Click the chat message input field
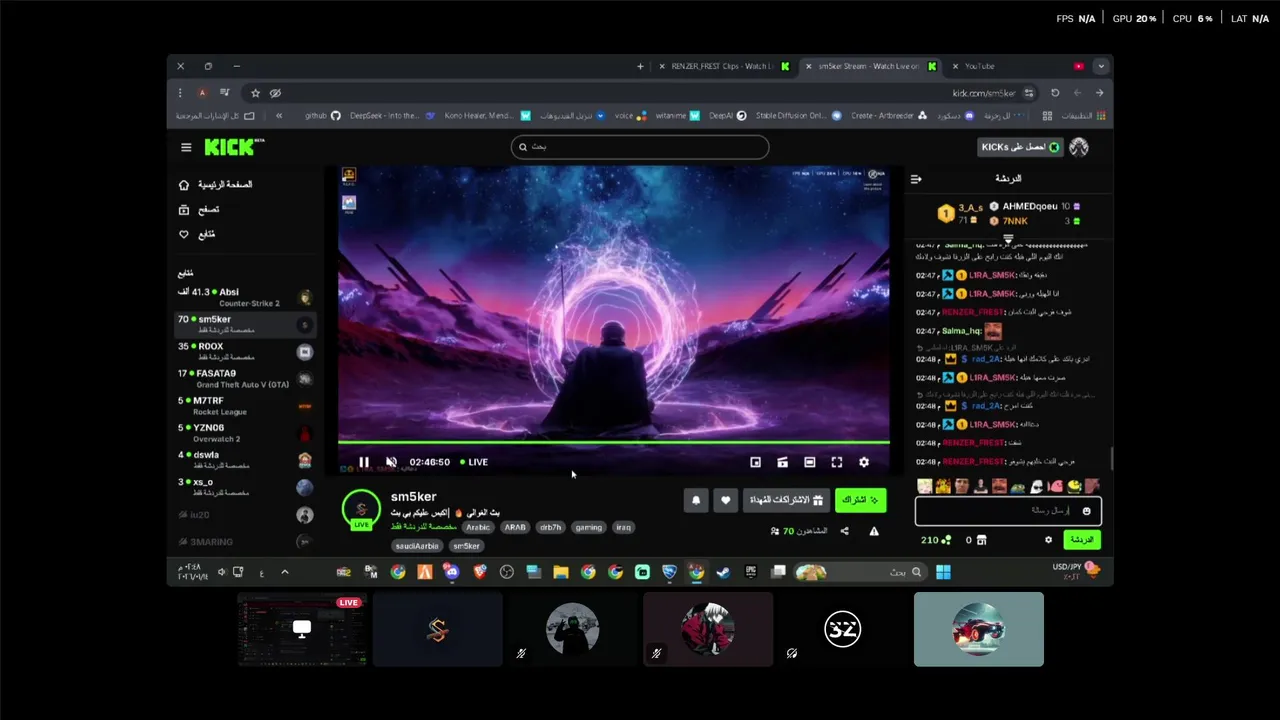The image size is (1280, 720). pos(1008,511)
